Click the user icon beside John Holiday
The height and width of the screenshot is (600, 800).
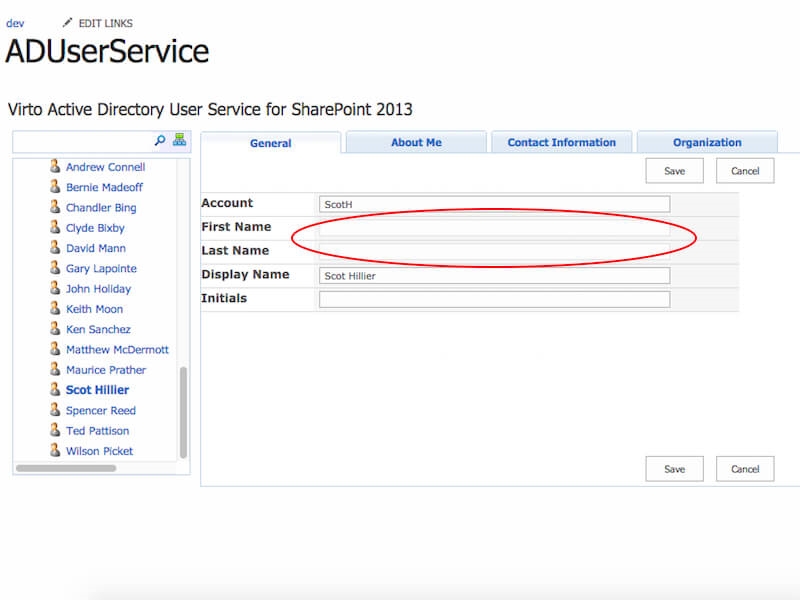pyautogui.click(x=55, y=288)
